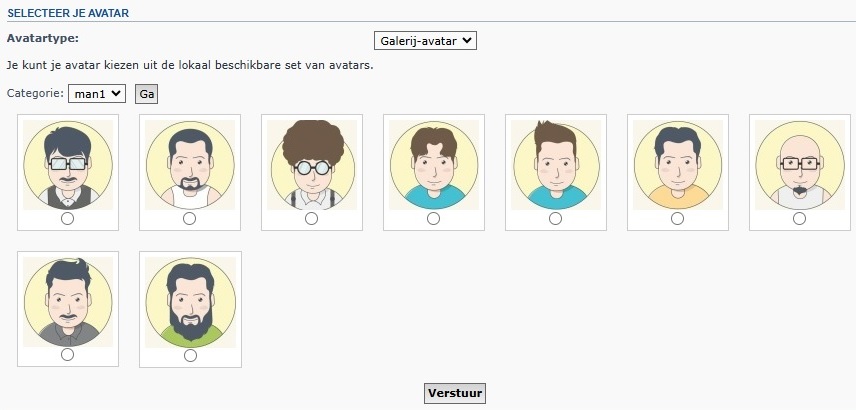Click the afro-haired avatar with round glasses

(x=312, y=165)
